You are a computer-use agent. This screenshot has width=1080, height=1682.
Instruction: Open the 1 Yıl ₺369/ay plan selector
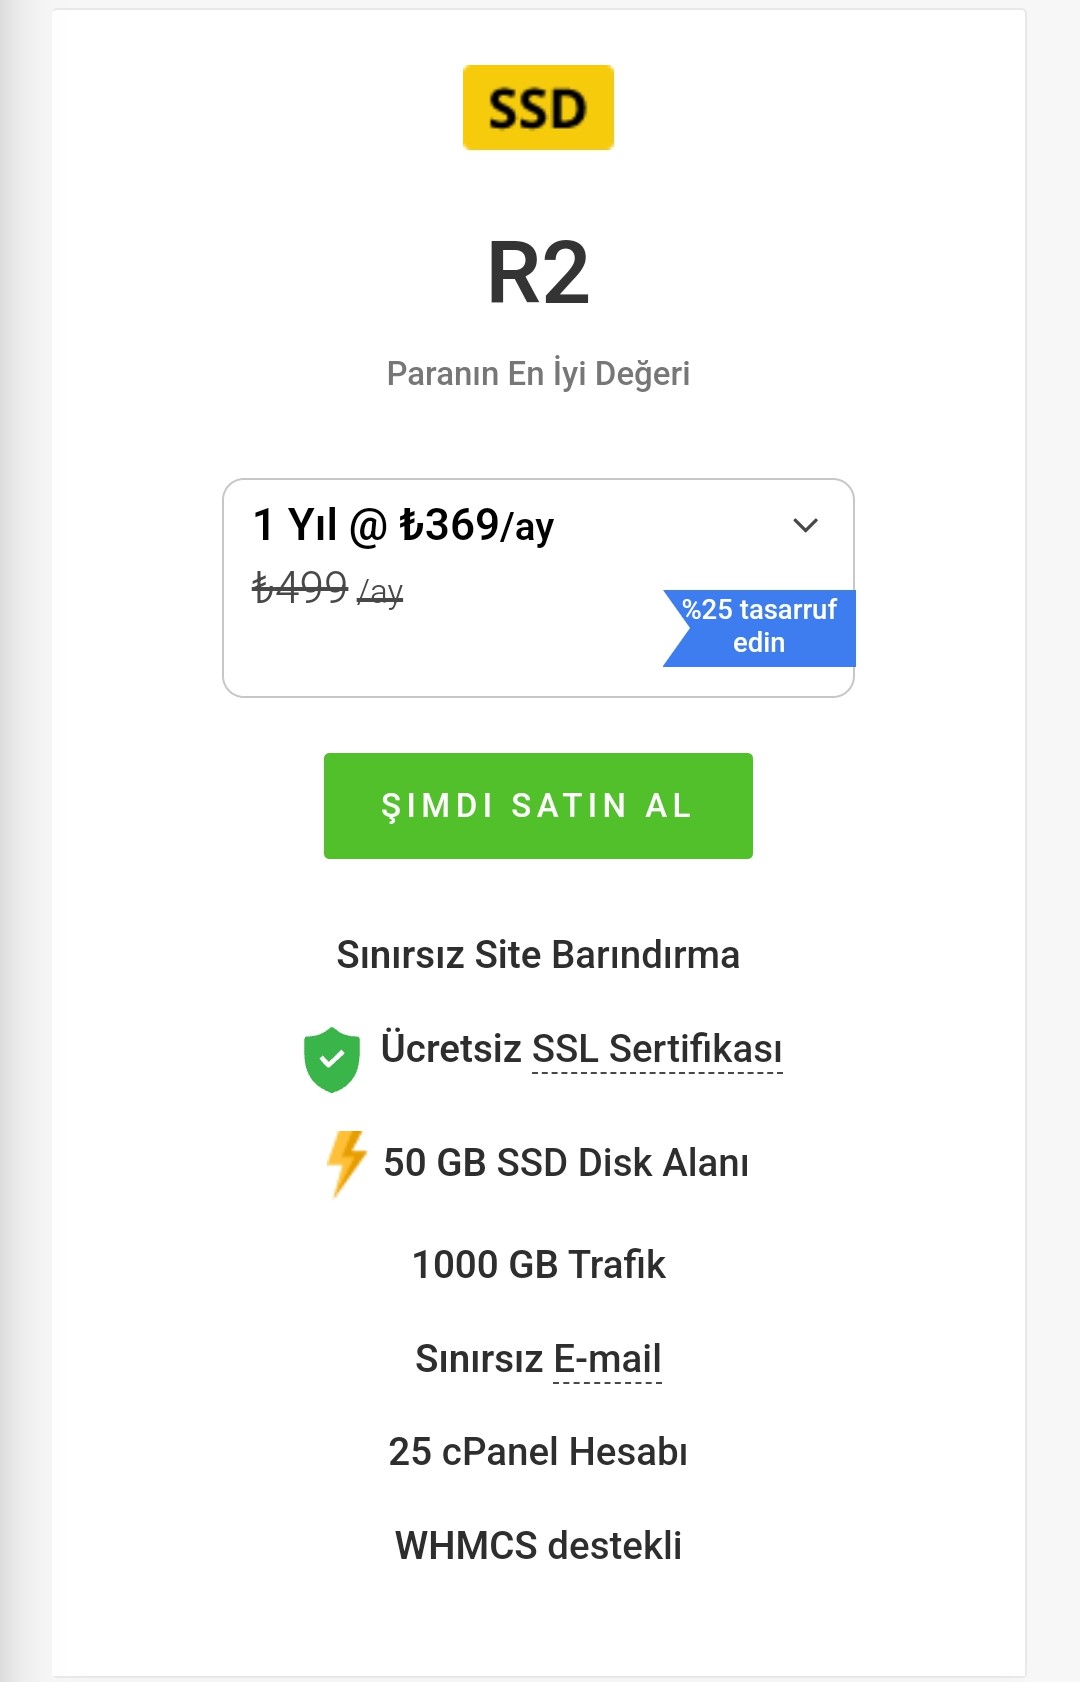click(x=538, y=588)
